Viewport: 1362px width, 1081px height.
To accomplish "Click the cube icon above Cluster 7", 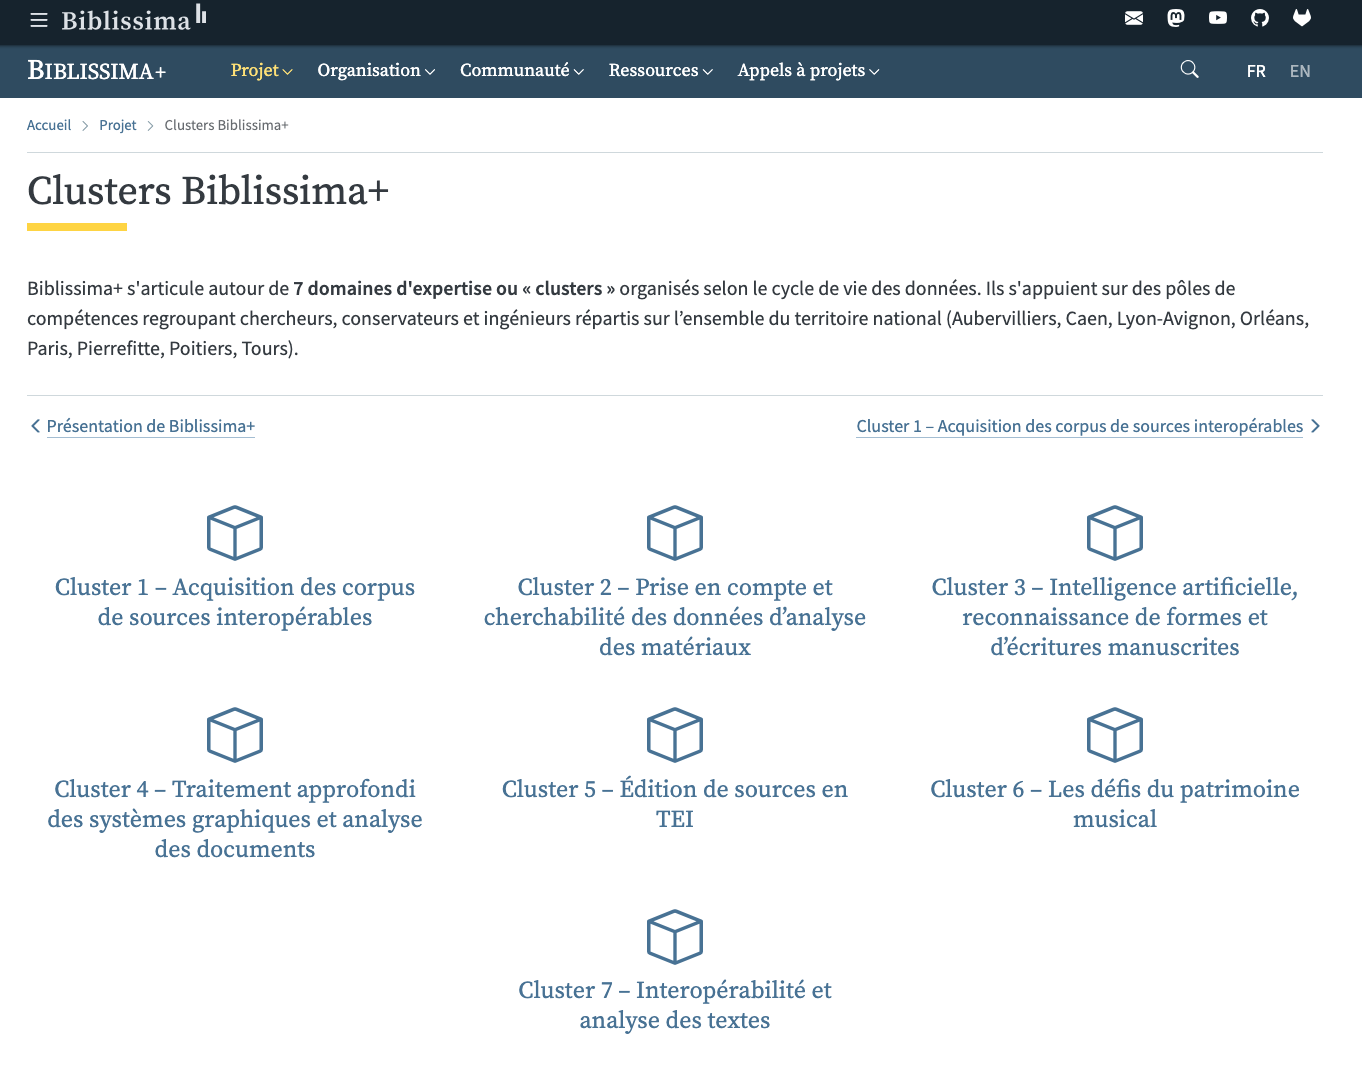I will click(x=675, y=937).
